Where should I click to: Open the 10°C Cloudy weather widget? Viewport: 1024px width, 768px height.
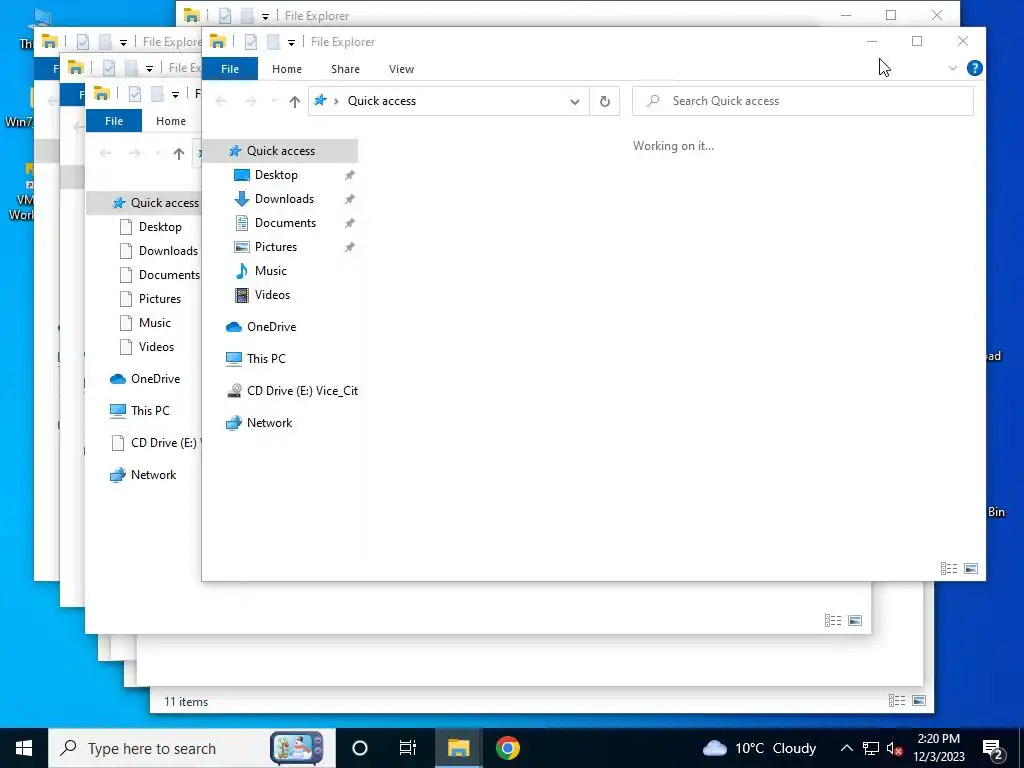coord(760,748)
